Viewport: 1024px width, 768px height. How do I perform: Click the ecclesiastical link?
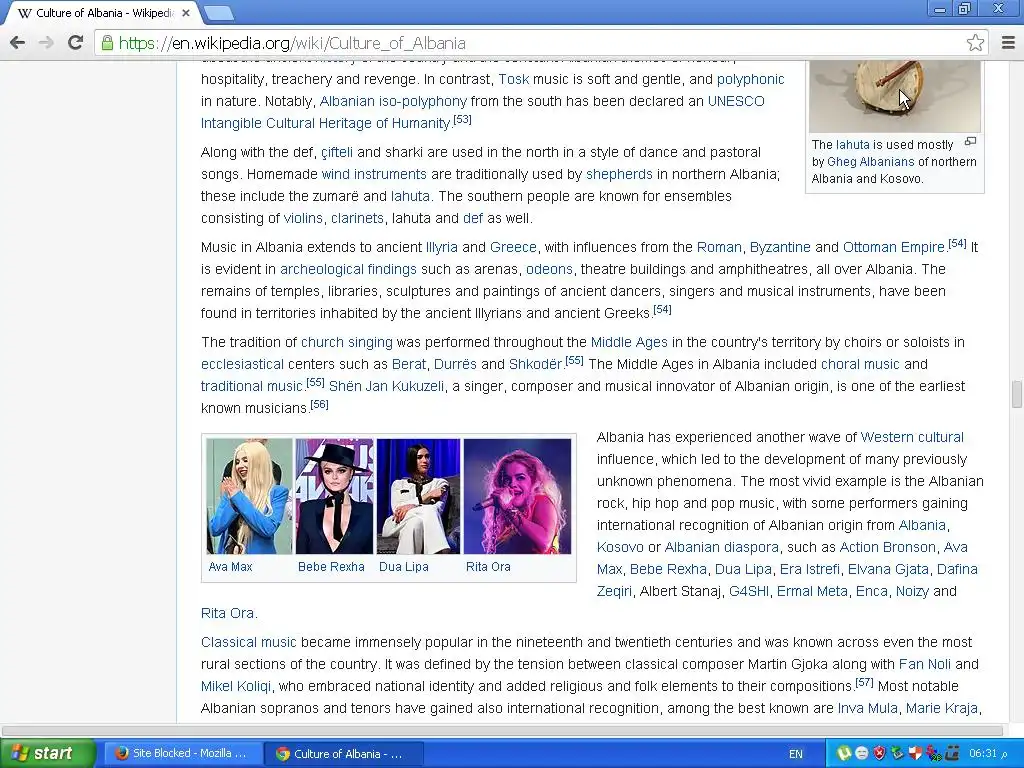[x=242, y=364]
